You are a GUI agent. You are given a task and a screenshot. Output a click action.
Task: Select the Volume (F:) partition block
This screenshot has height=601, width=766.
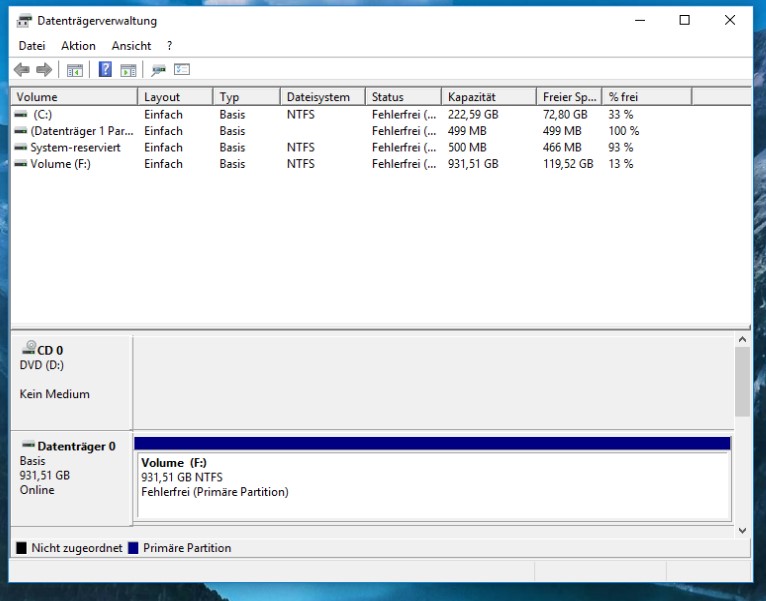tap(432, 479)
